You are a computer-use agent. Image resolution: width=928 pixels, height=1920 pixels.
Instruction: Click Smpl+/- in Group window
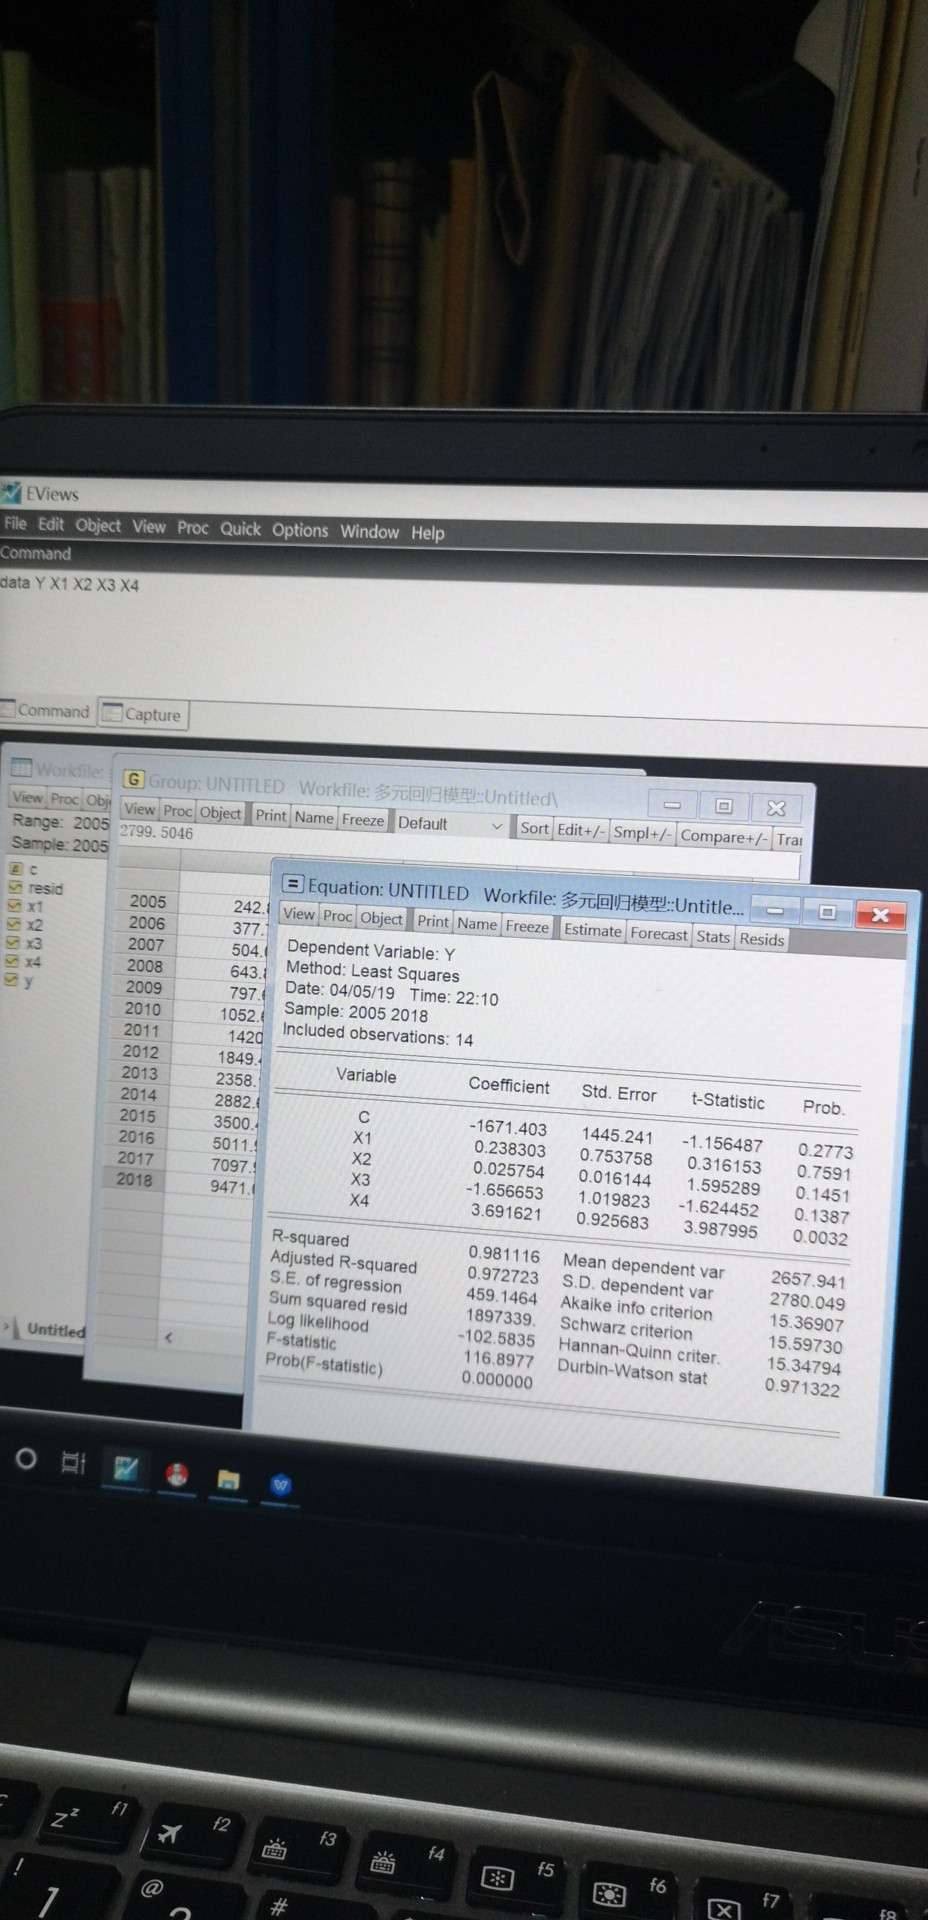[642, 833]
